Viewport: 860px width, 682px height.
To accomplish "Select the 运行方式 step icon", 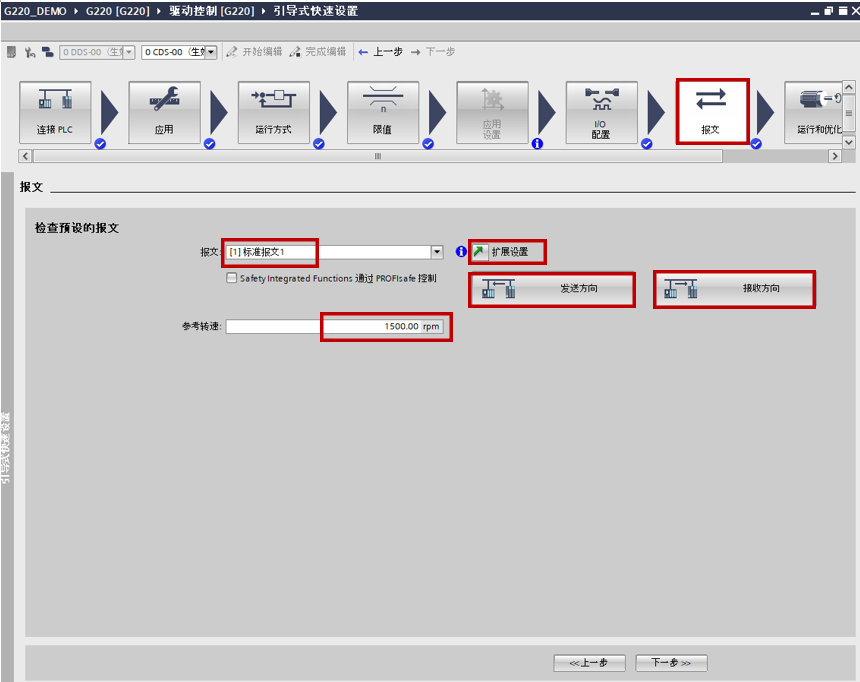I will 273,112.
